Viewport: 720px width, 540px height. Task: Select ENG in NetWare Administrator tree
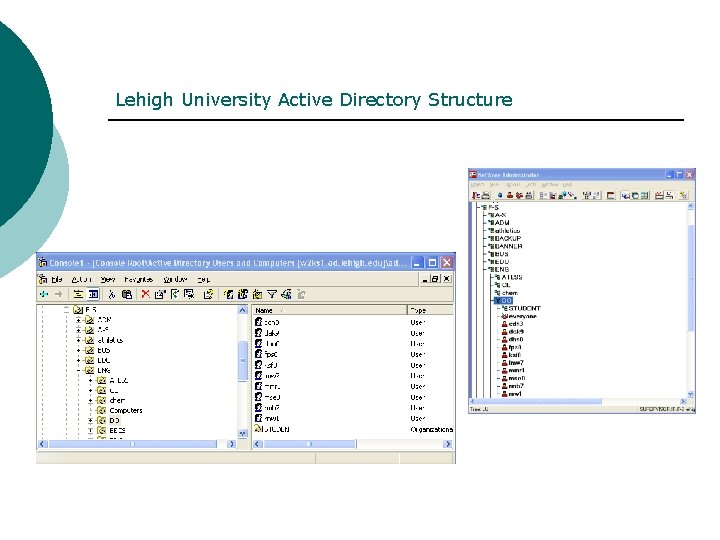pyautogui.click(x=501, y=270)
